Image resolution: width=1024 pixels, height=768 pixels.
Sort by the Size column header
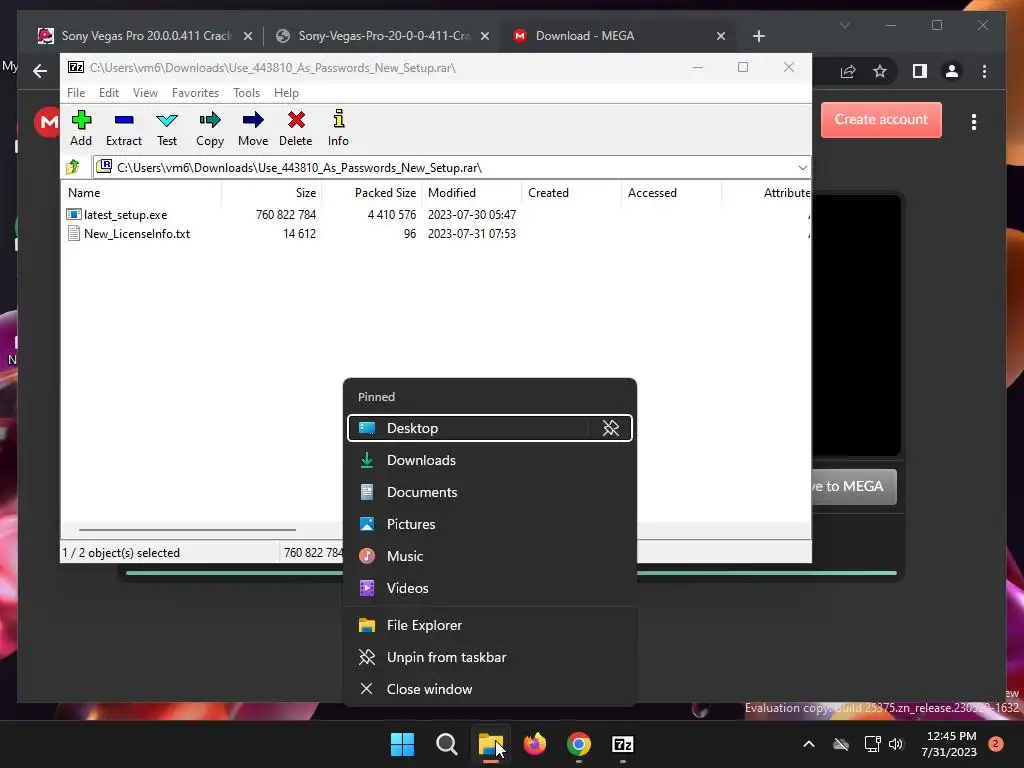(x=272, y=193)
